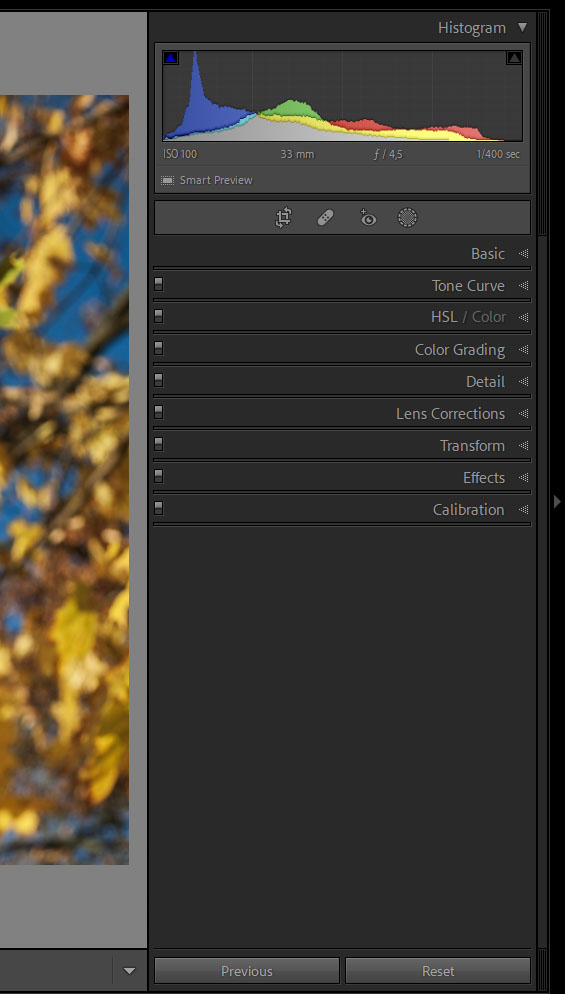
Task: Expand the Transform panel arrow
Action: (523, 446)
